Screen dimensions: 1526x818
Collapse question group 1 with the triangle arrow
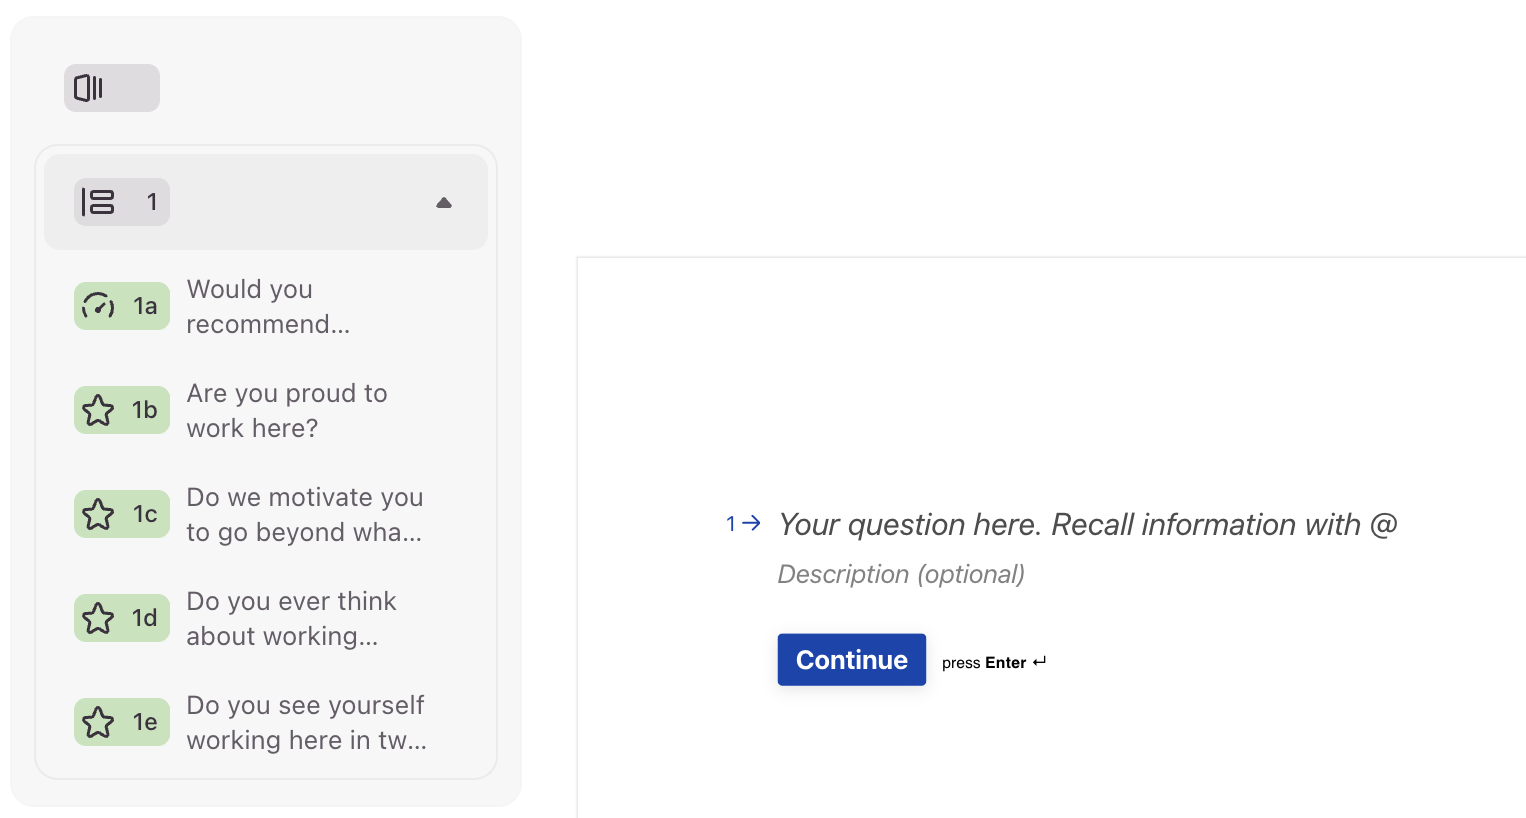444,203
